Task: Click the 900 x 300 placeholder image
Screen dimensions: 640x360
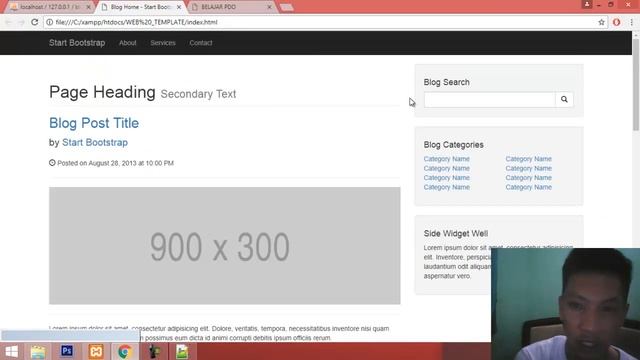Action: point(224,246)
